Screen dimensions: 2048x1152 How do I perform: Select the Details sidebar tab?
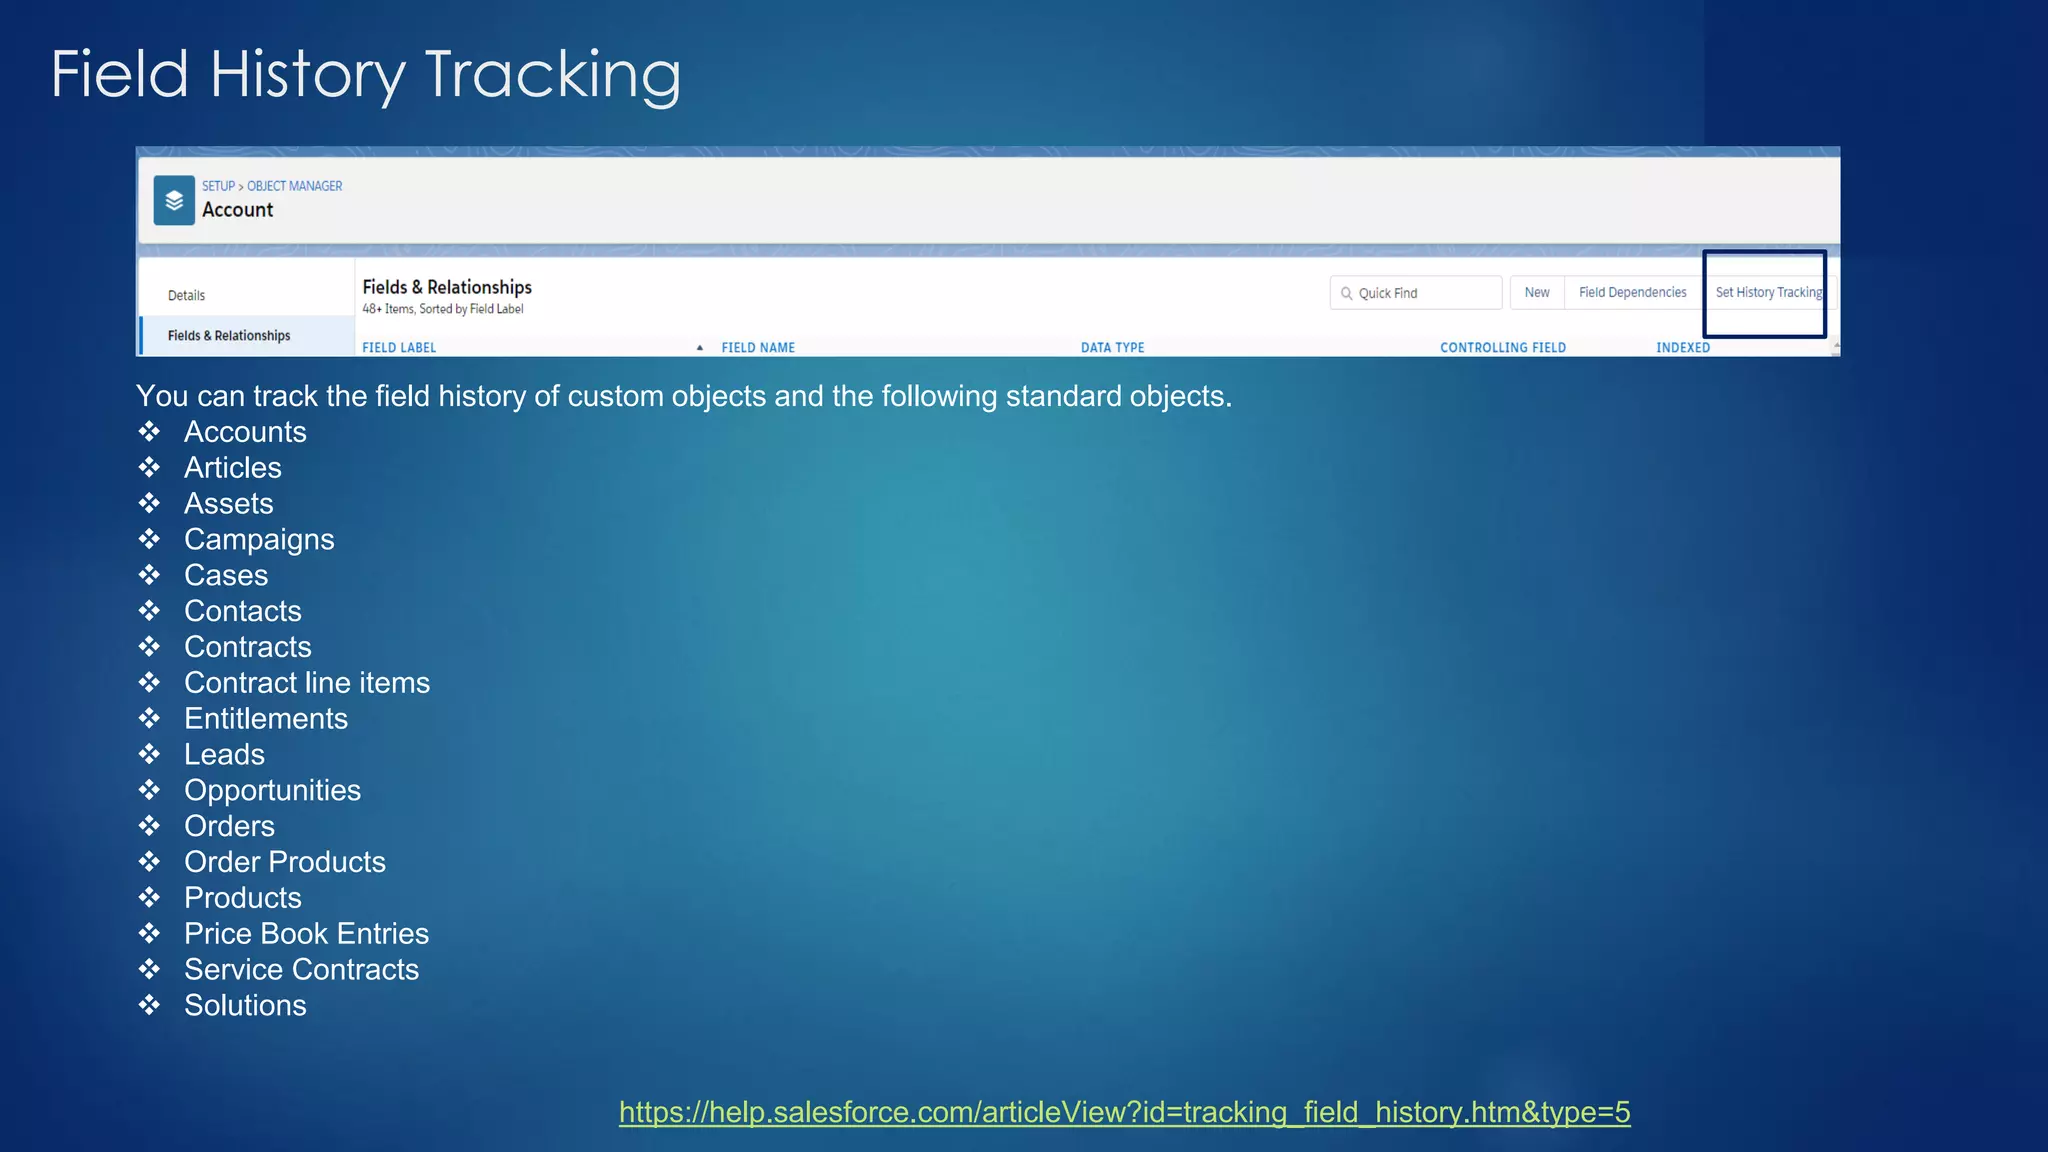pyautogui.click(x=186, y=295)
